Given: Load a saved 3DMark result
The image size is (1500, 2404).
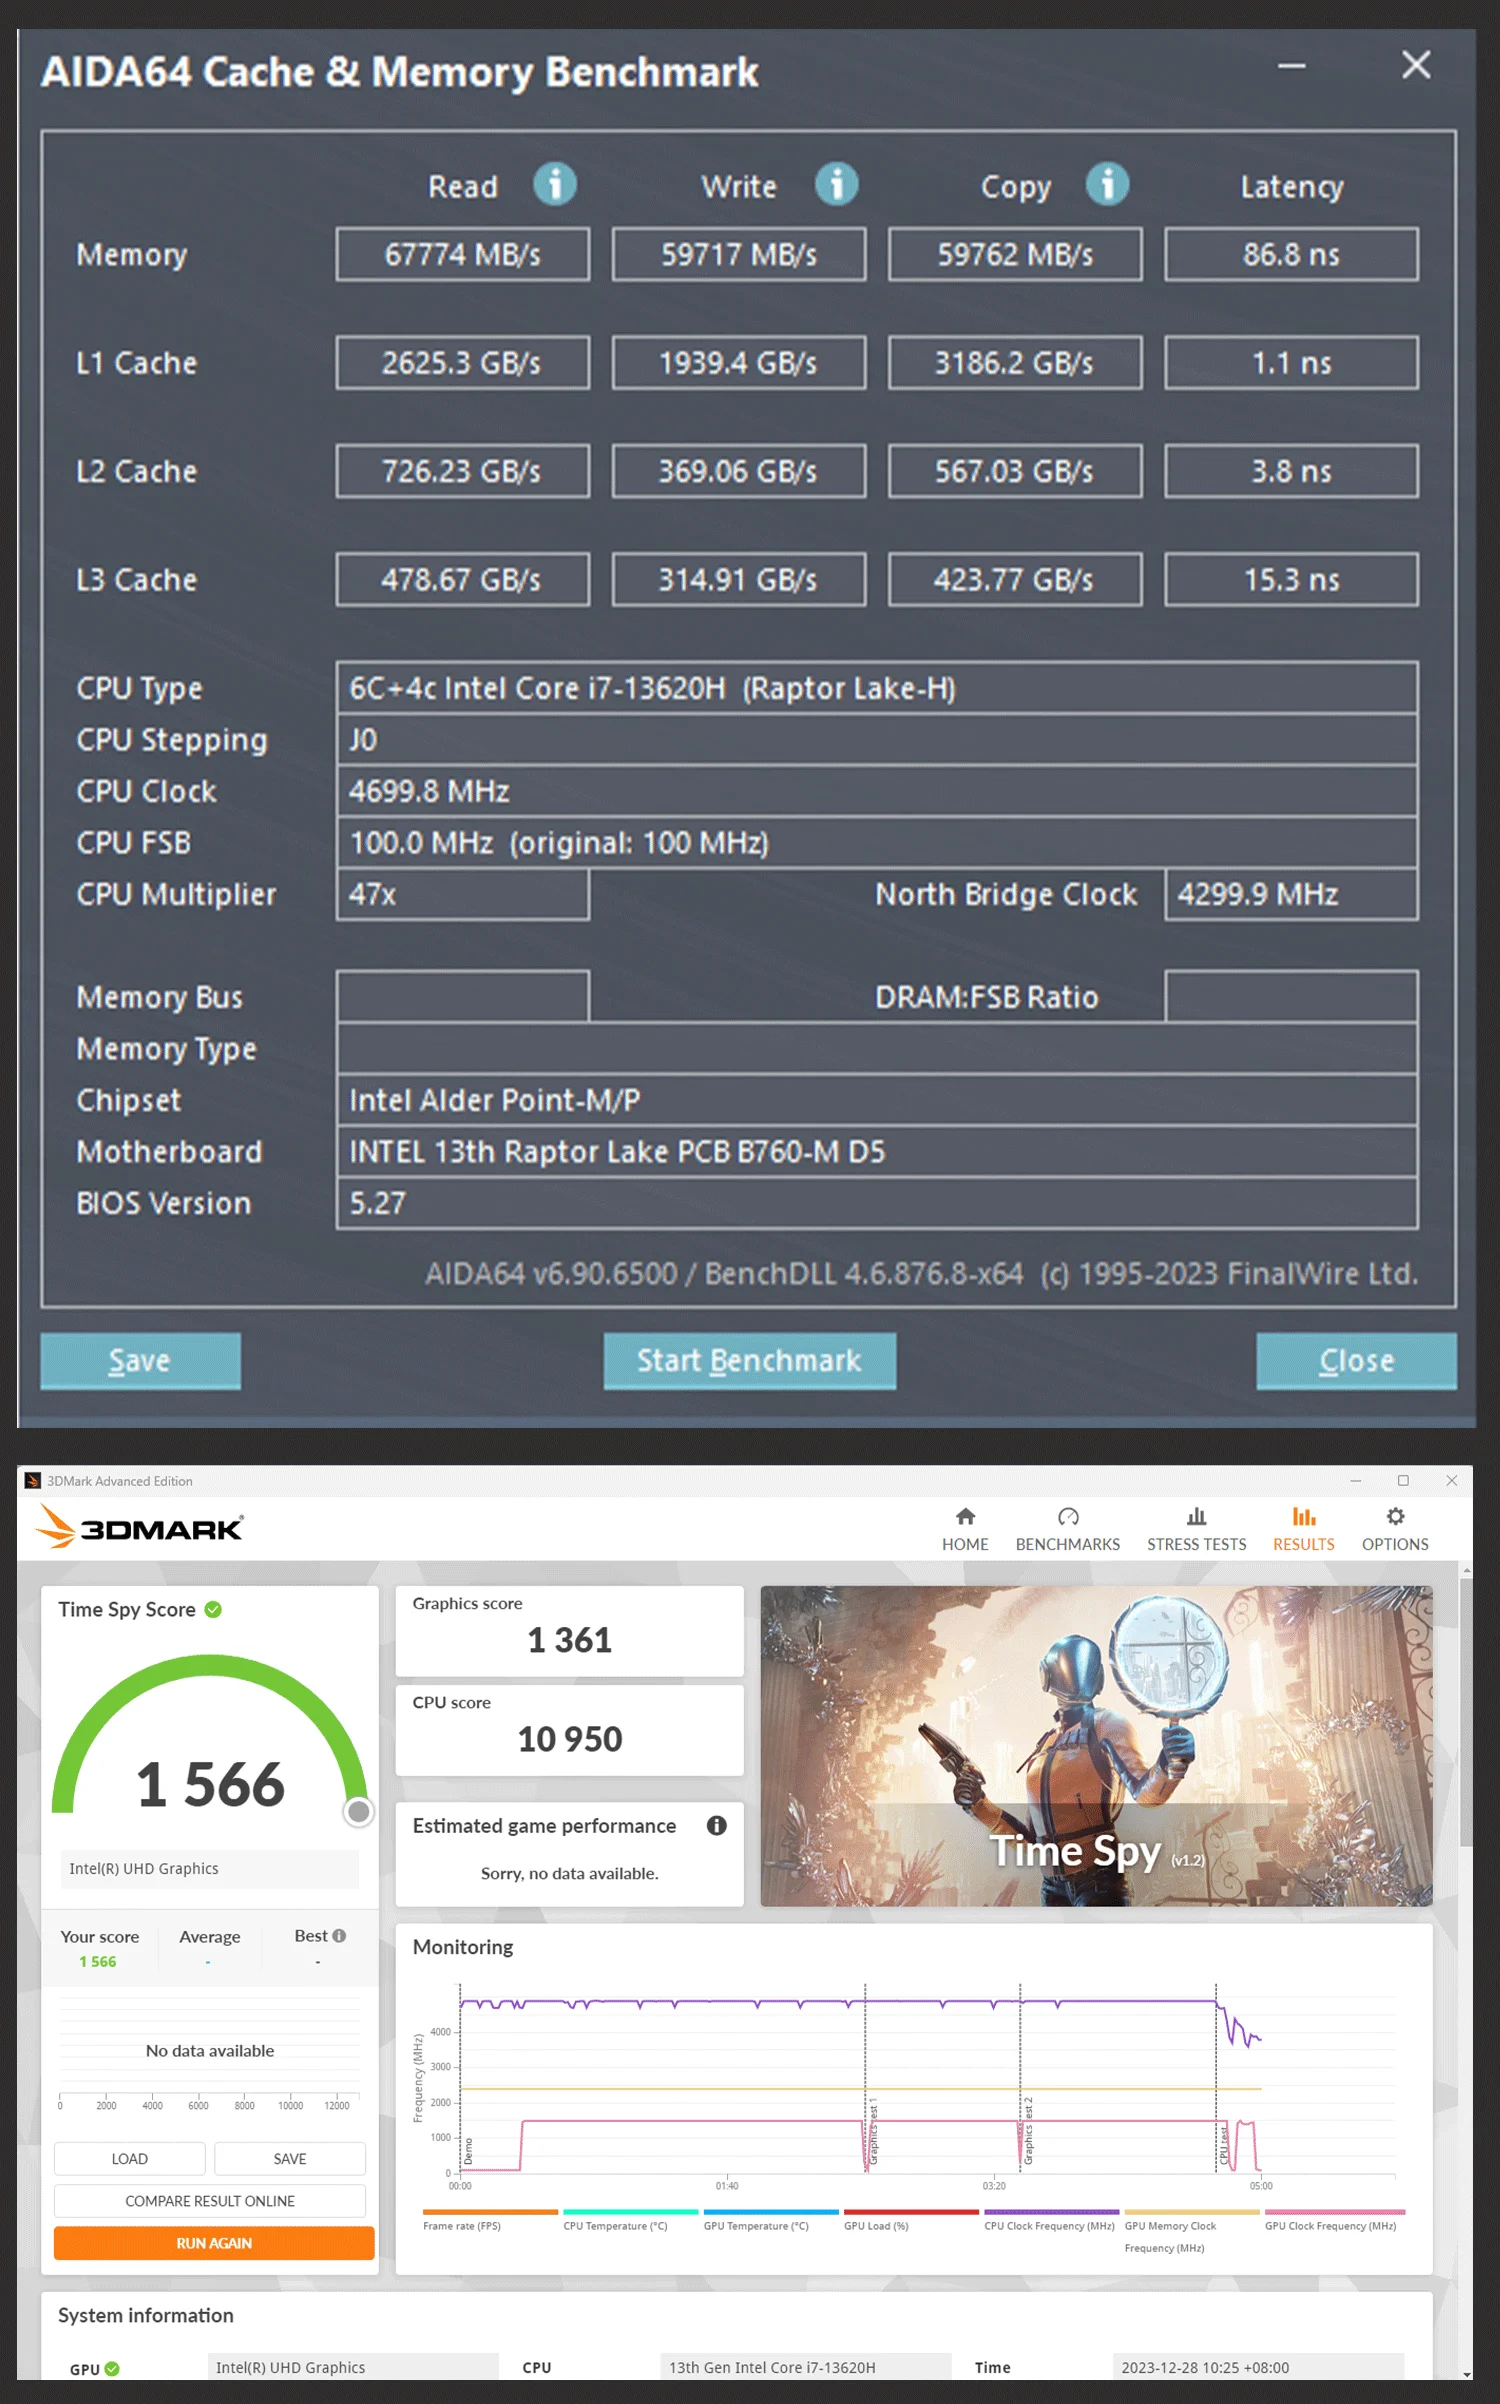Looking at the screenshot, I should click(130, 2159).
